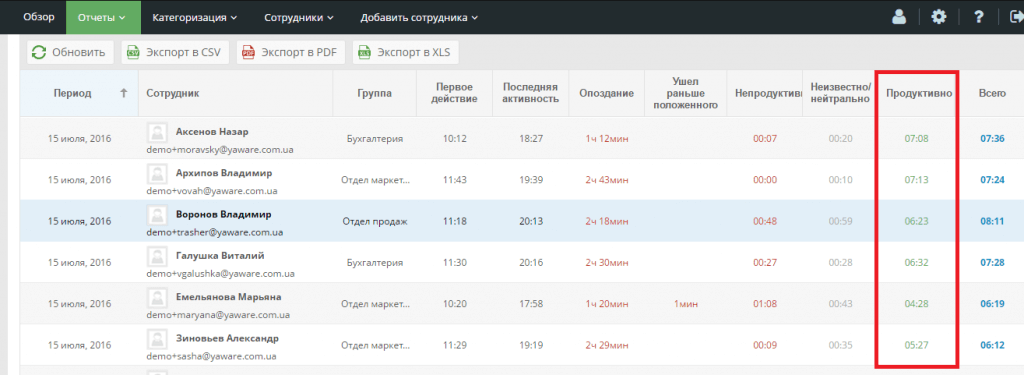Click last activity time 20:16

[531, 263]
